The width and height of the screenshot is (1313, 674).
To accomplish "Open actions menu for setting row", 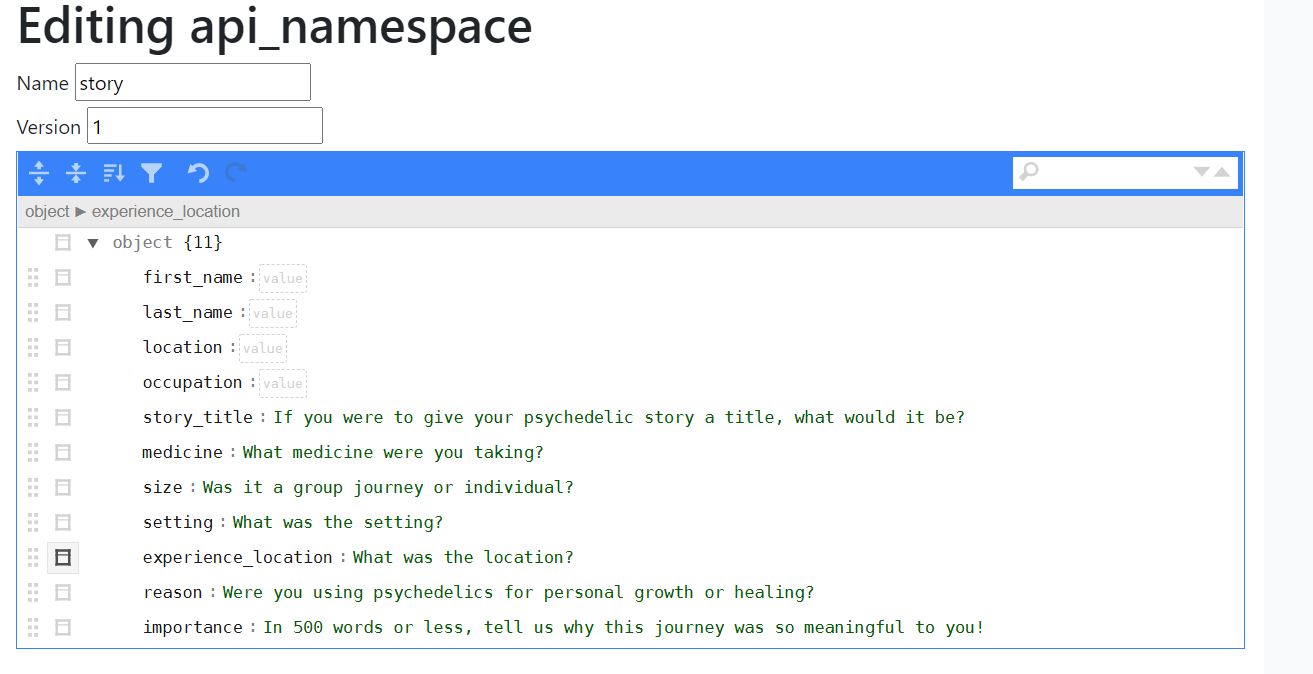I will [x=63, y=522].
